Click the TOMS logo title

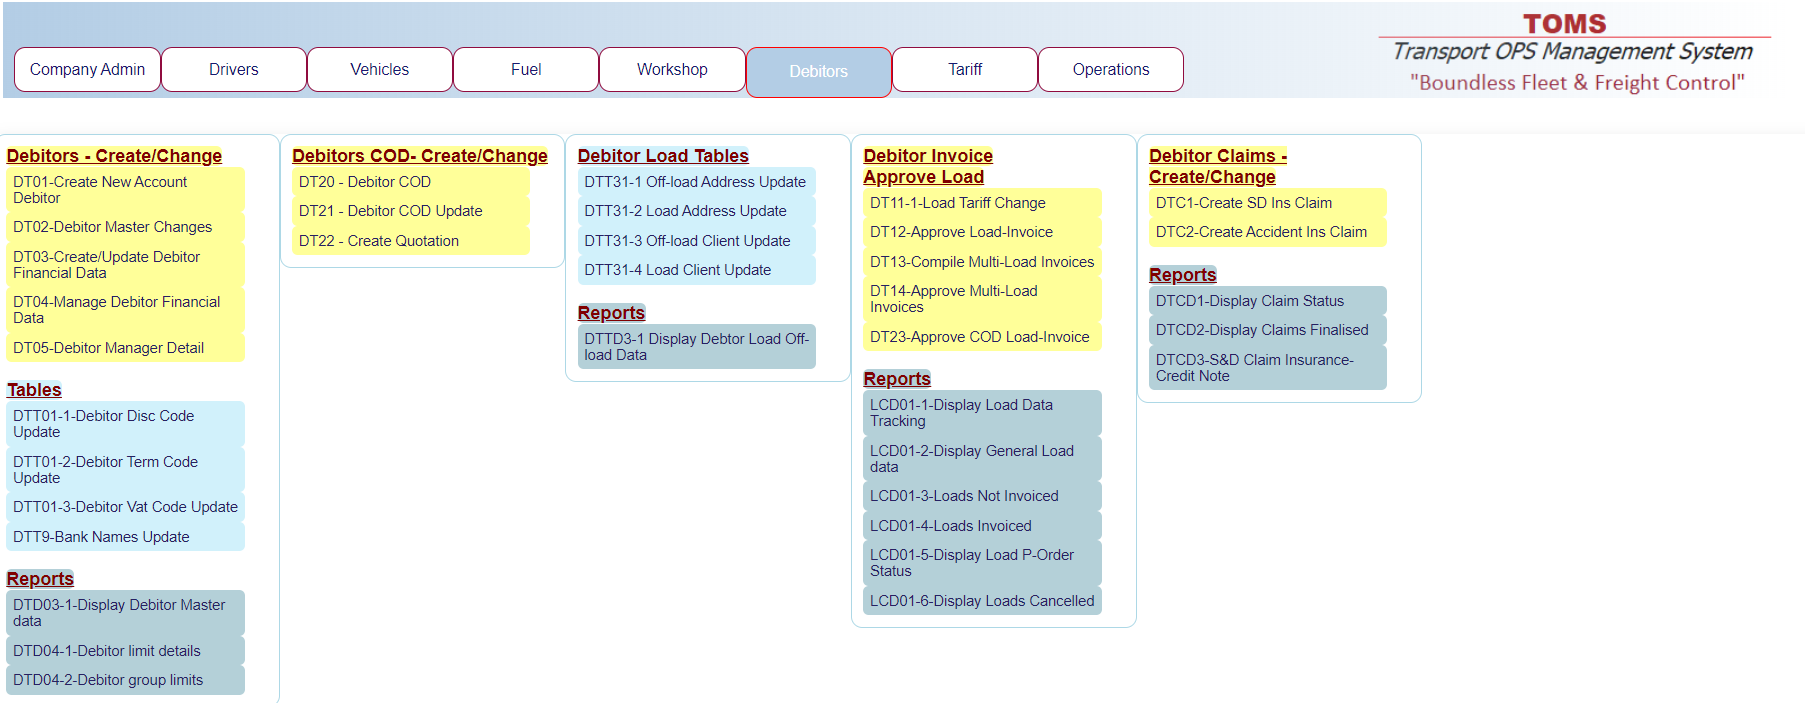1564,24
